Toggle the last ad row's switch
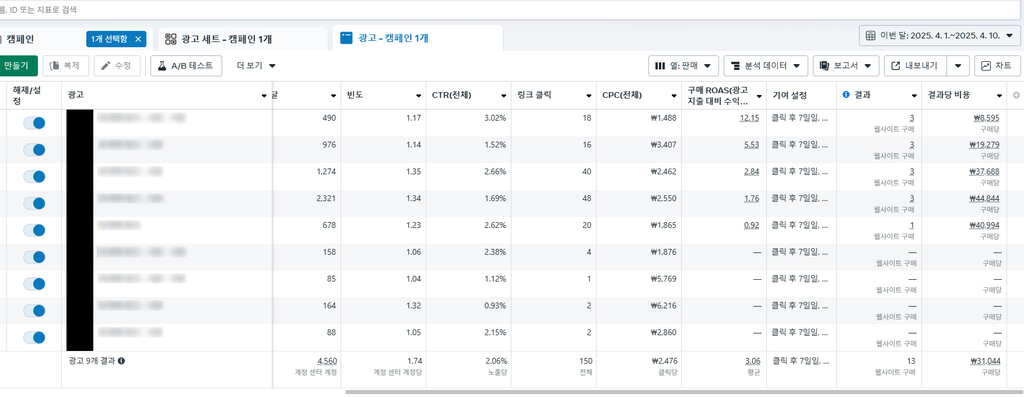Image resolution: width=1024 pixels, height=397 pixels. [34, 337]
